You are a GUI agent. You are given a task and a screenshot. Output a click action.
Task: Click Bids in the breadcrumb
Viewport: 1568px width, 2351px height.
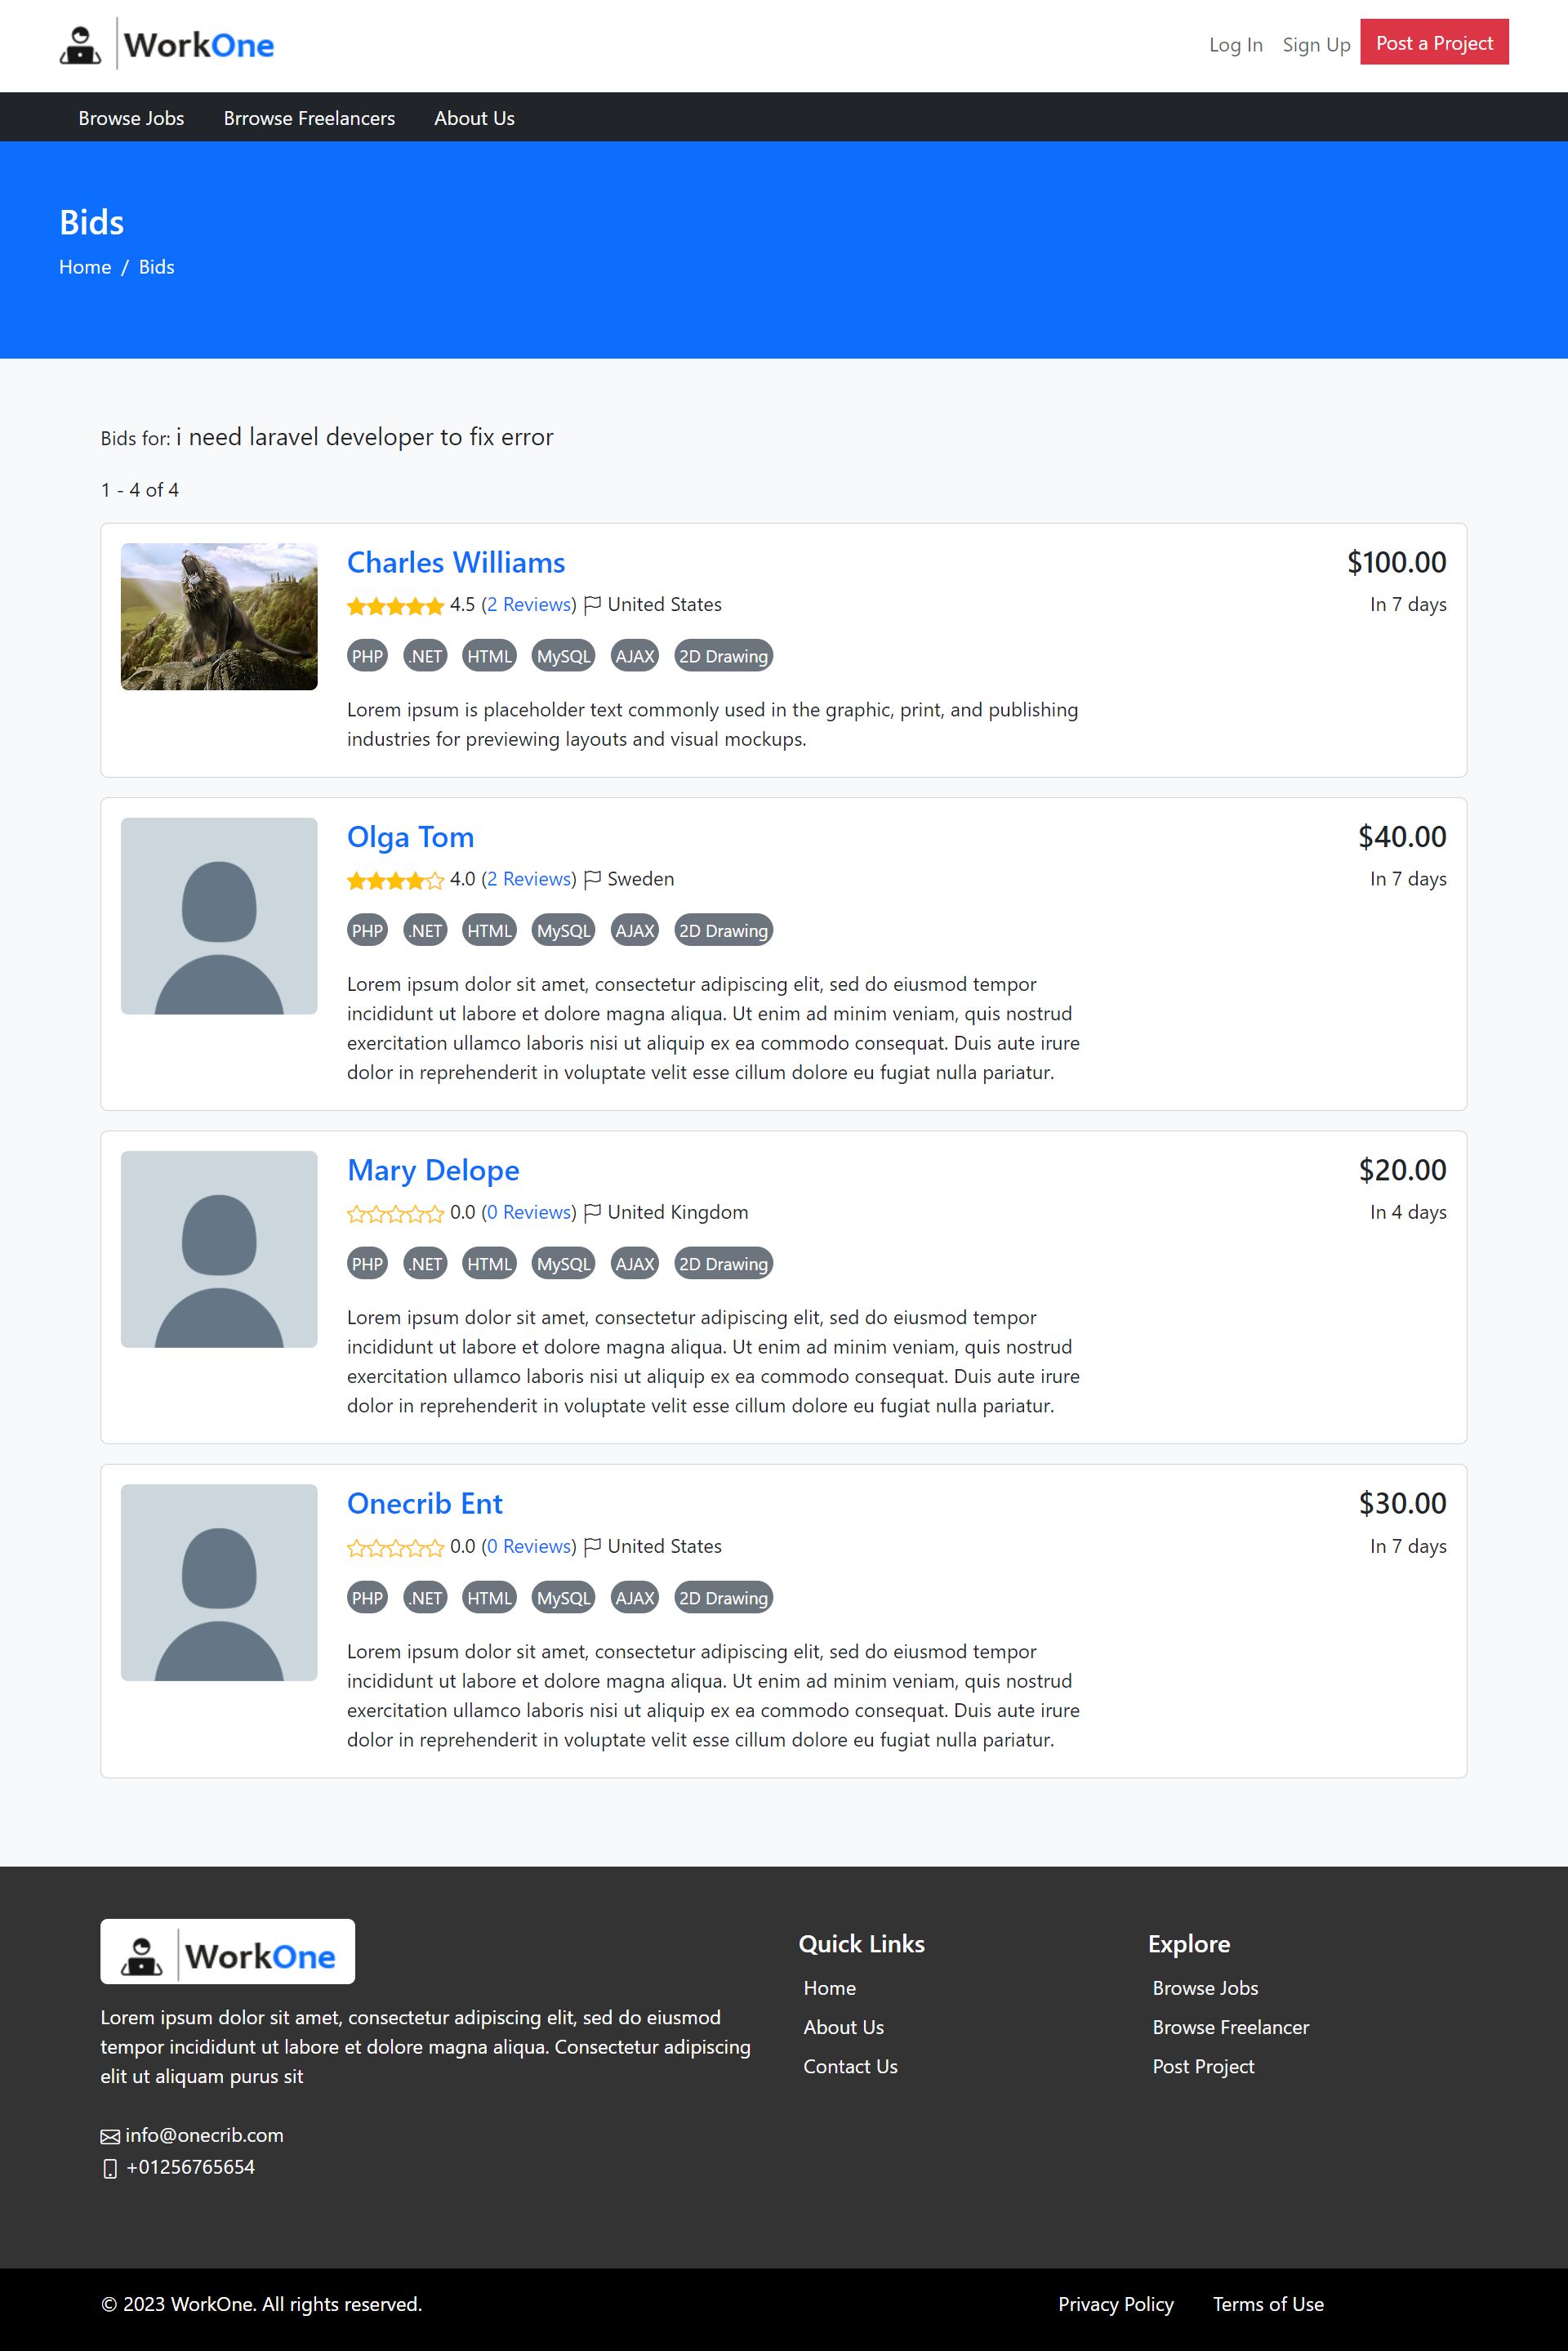click(x=156, y=267)
